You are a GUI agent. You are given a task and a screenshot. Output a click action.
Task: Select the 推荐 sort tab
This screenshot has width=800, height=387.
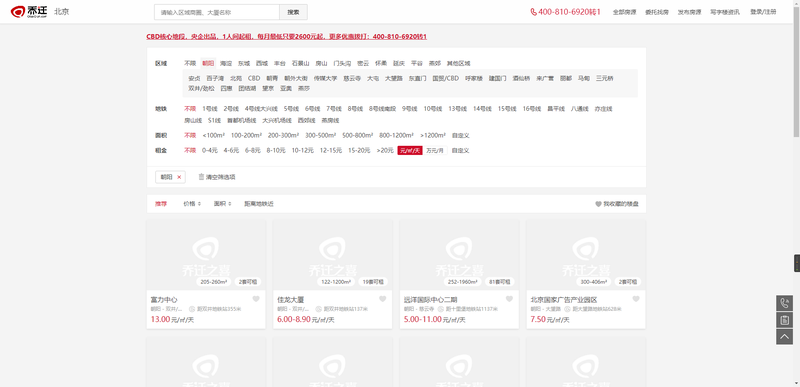(161, 204)
